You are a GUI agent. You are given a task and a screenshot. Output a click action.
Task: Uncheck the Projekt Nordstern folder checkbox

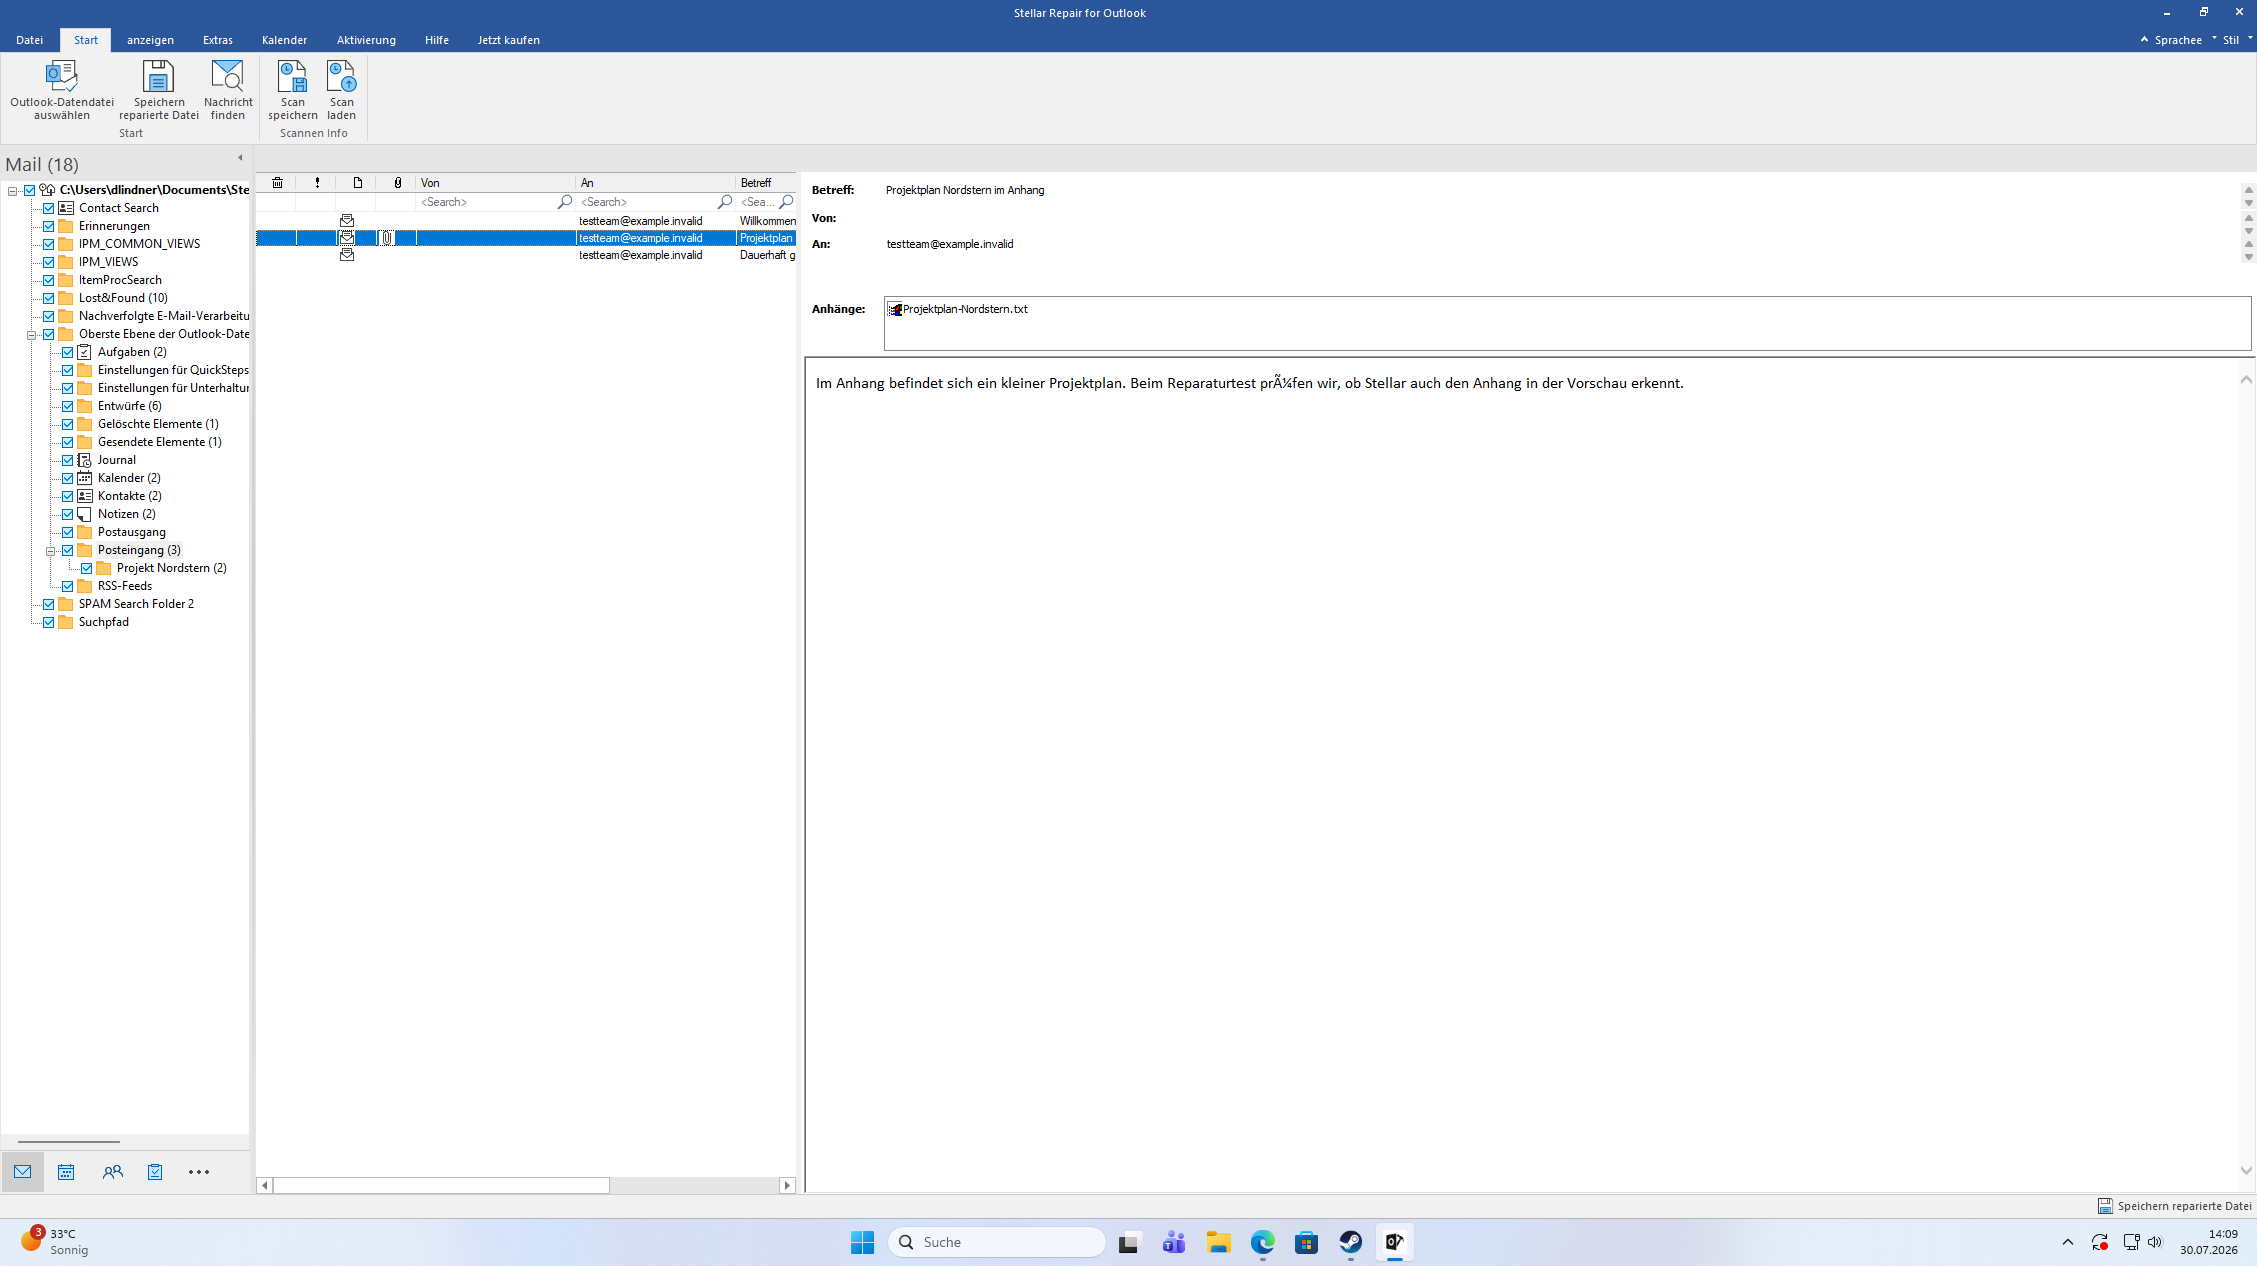point(86,568)
